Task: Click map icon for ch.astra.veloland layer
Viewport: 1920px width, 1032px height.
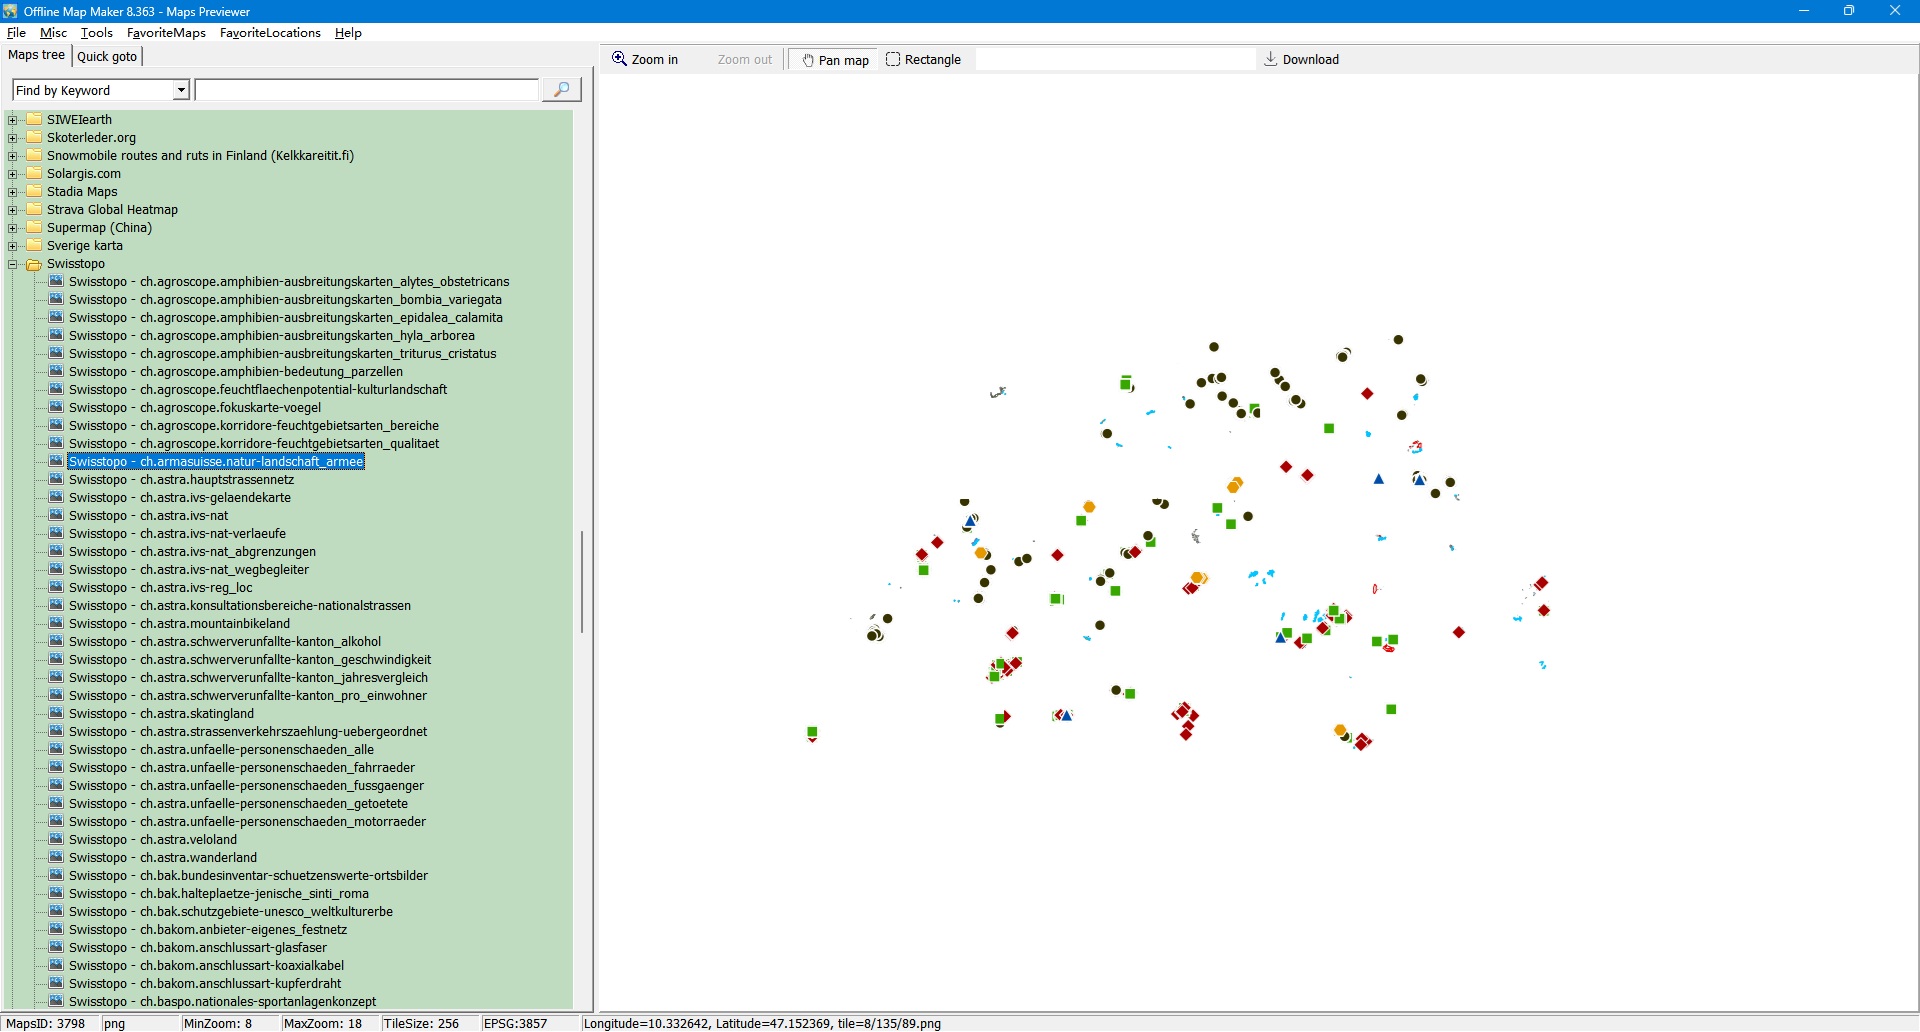Action: [x=57, y=840]
